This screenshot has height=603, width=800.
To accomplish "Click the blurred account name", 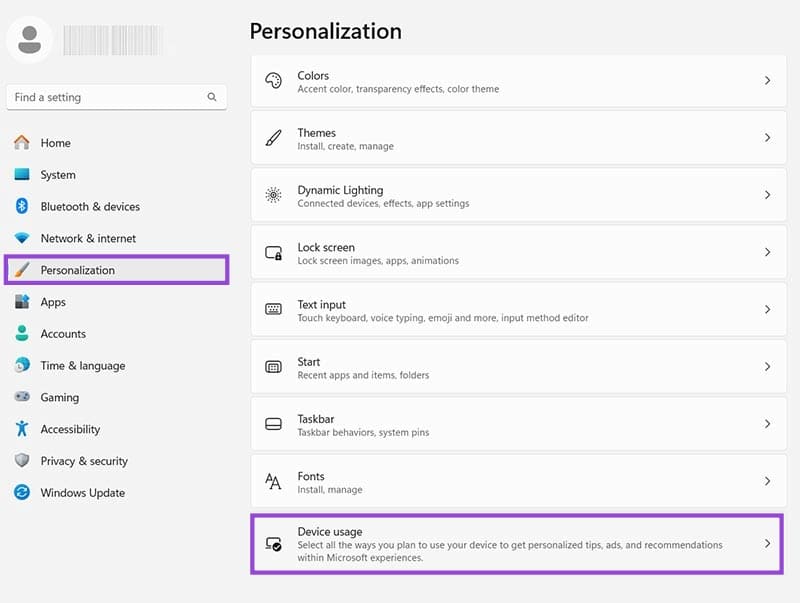I will [x=113, y=40].
